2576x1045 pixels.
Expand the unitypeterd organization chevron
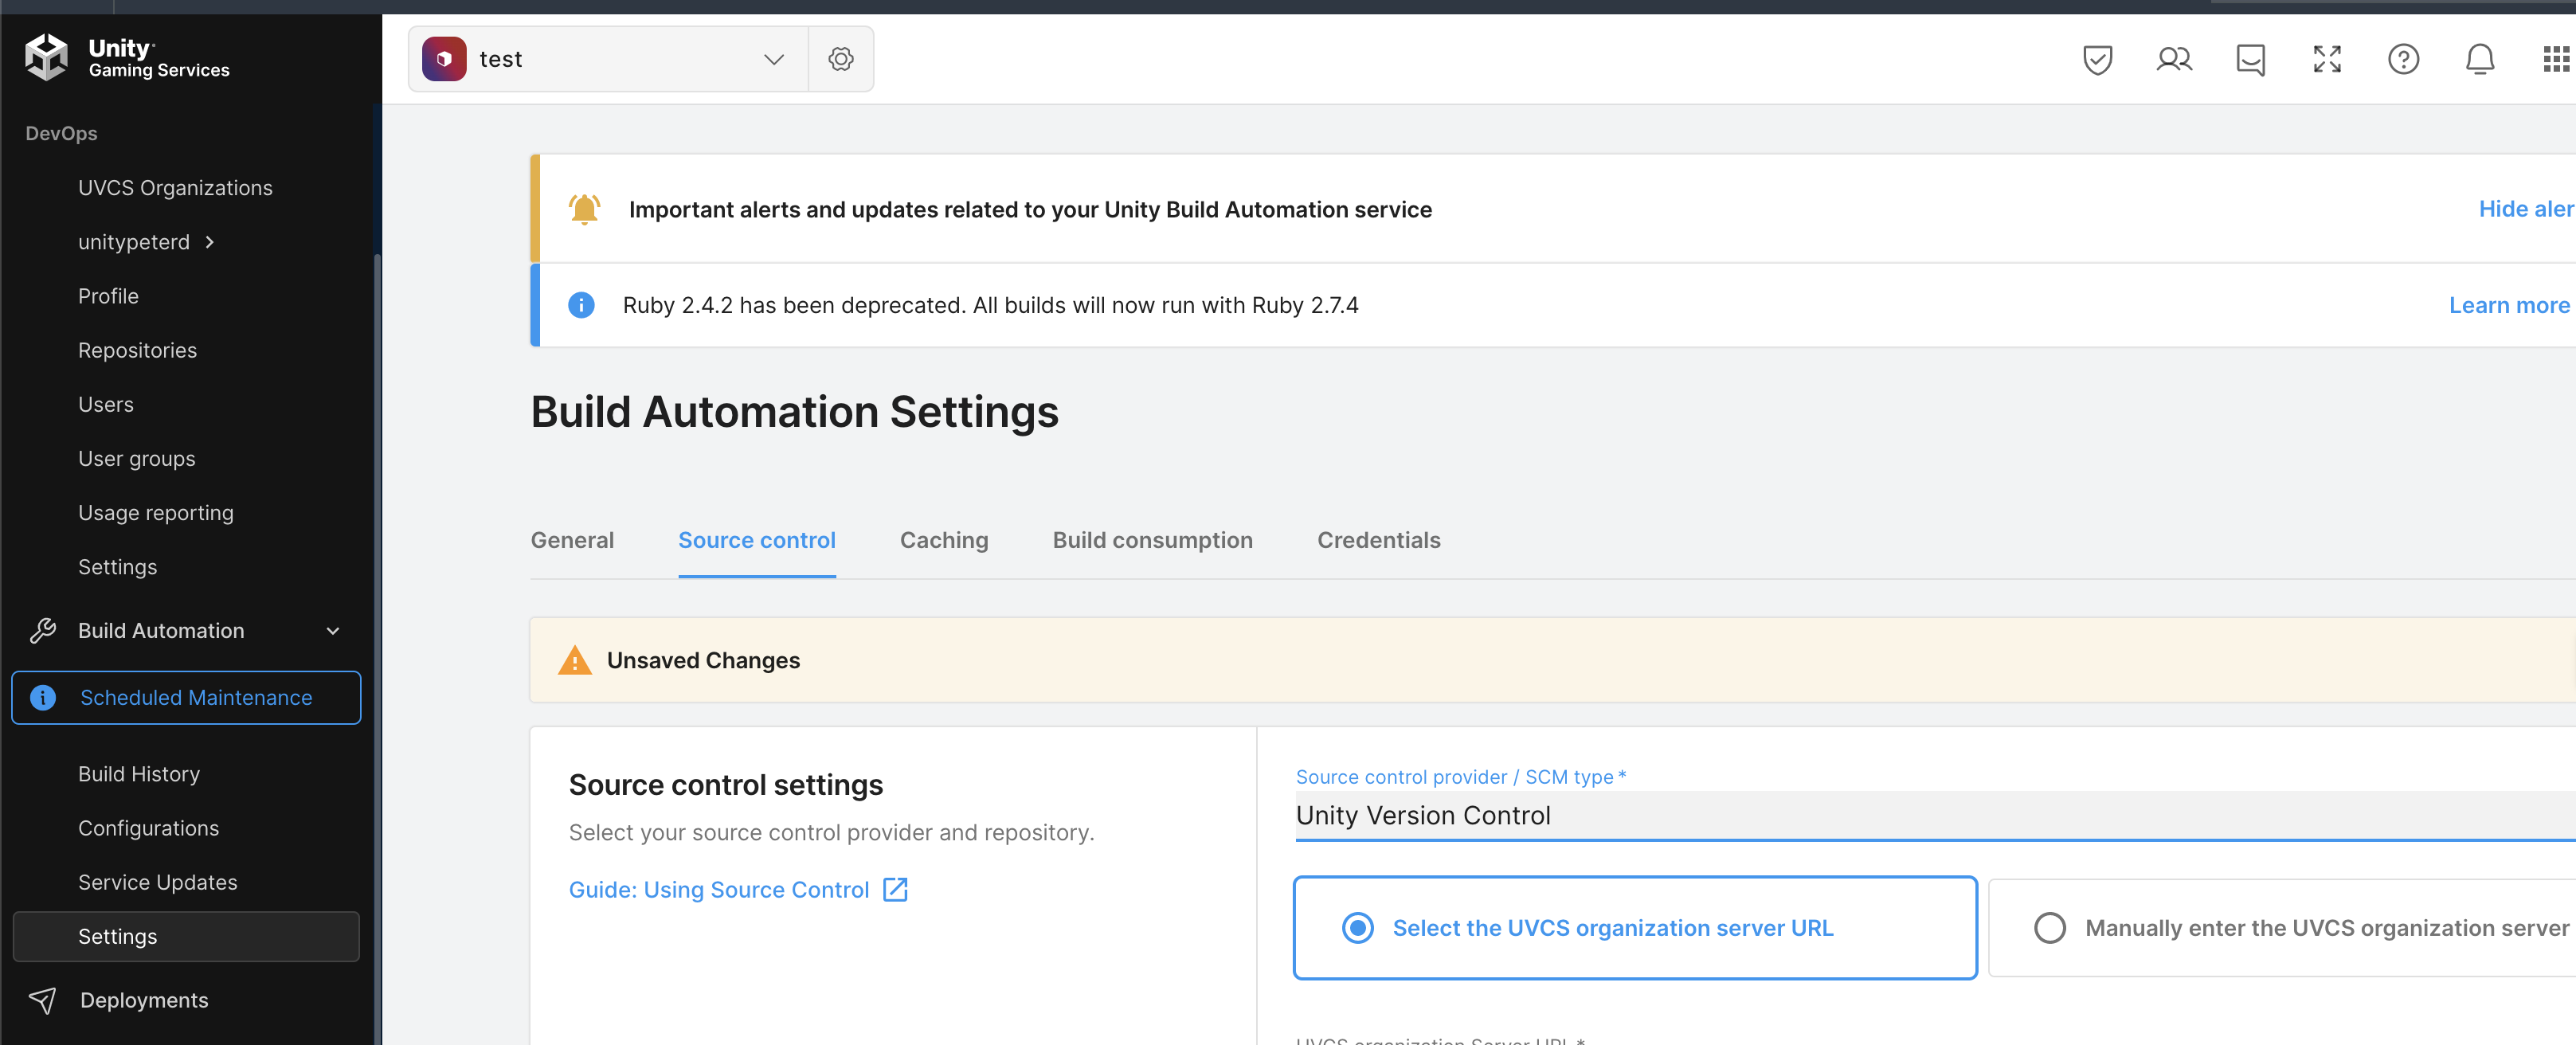[209, 242]
